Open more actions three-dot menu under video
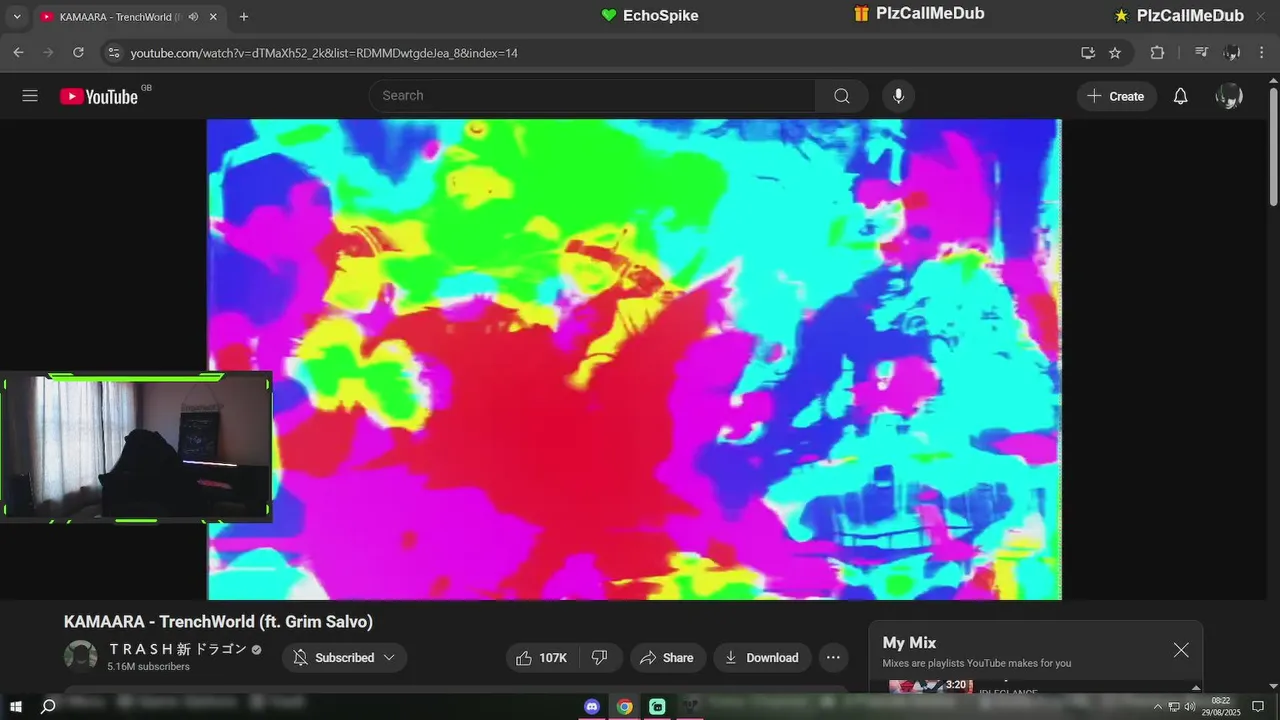 tap(834, 658)
